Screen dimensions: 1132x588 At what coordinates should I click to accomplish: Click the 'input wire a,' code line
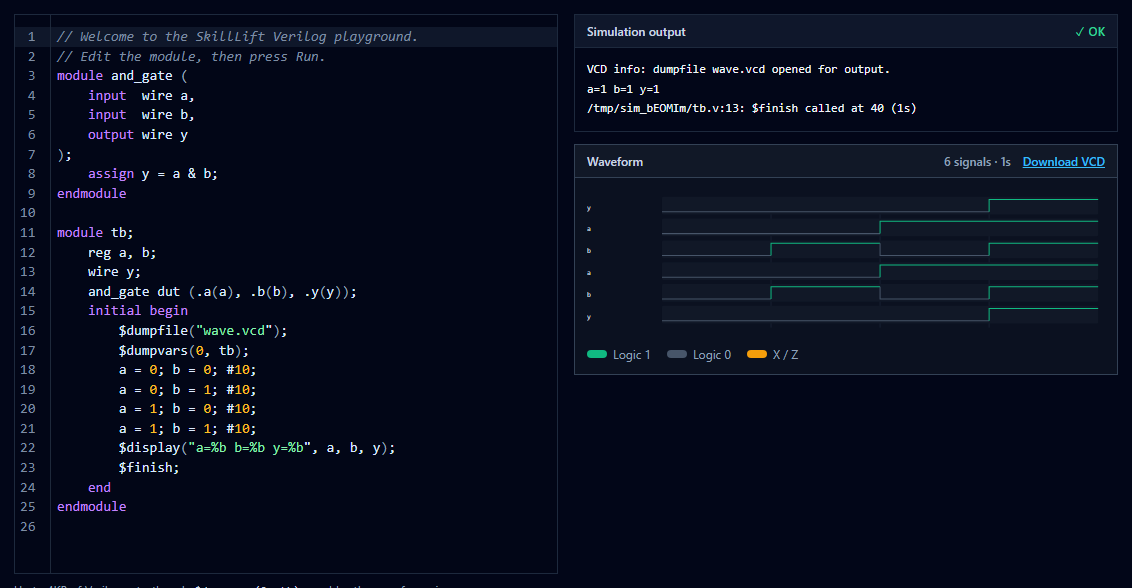(x=142, y=95)
